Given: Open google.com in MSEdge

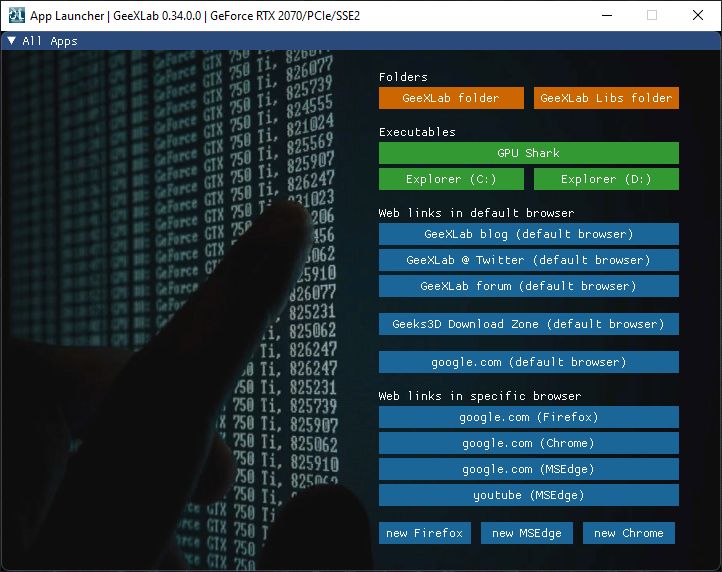Looking at the screenshot, I should [x=528, y=469].
